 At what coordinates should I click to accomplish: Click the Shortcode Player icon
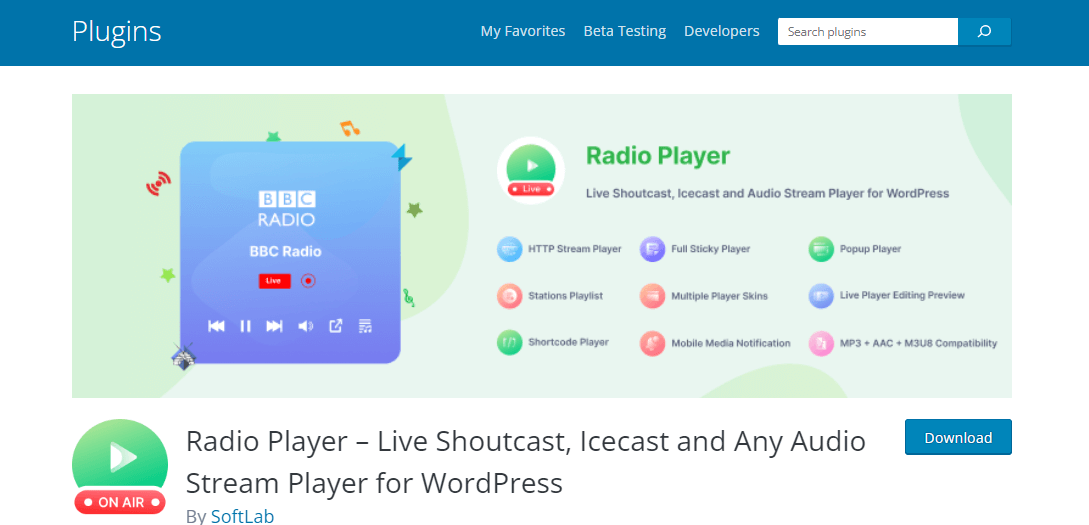(510, 343)
